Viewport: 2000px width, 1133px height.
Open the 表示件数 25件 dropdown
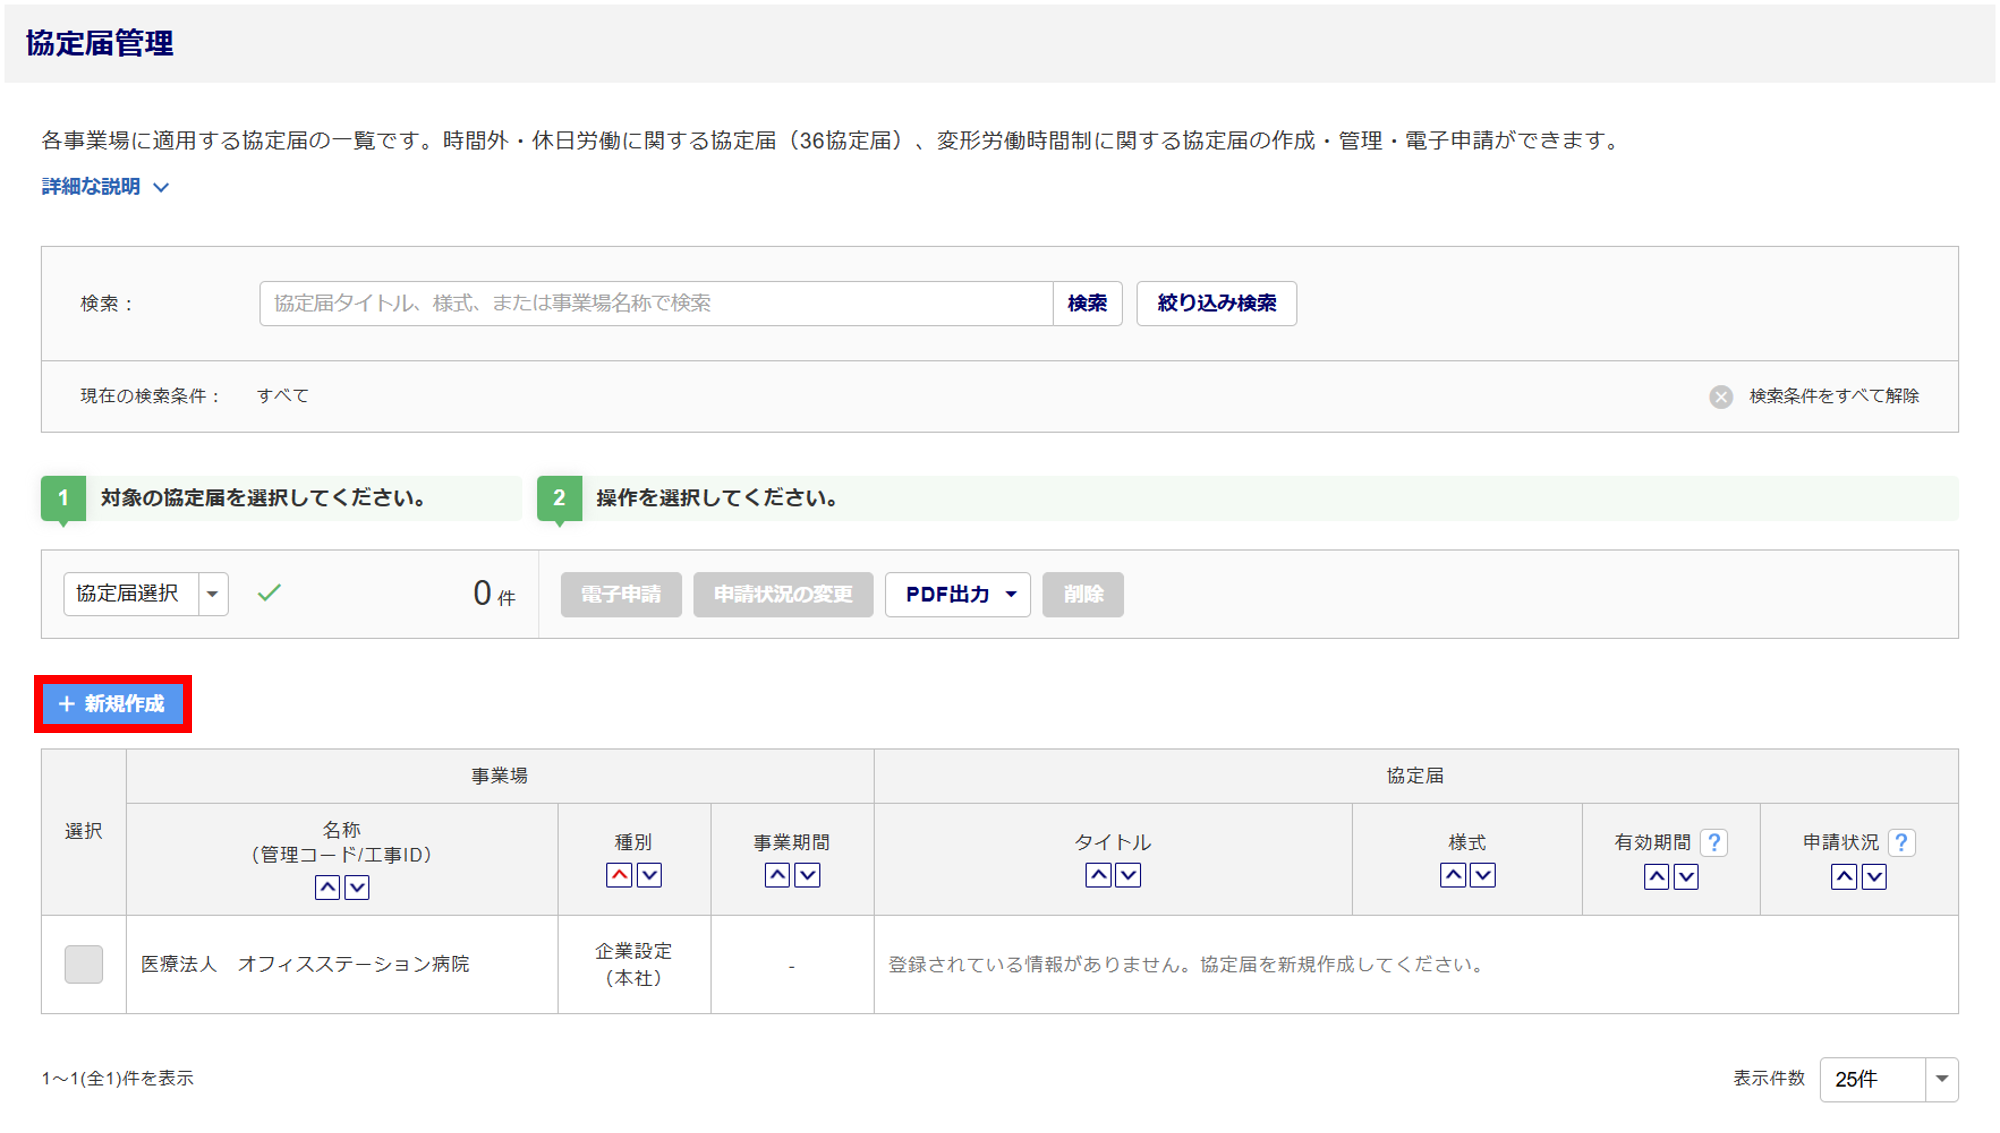pyautogui.click(x=1888, y=1079)
